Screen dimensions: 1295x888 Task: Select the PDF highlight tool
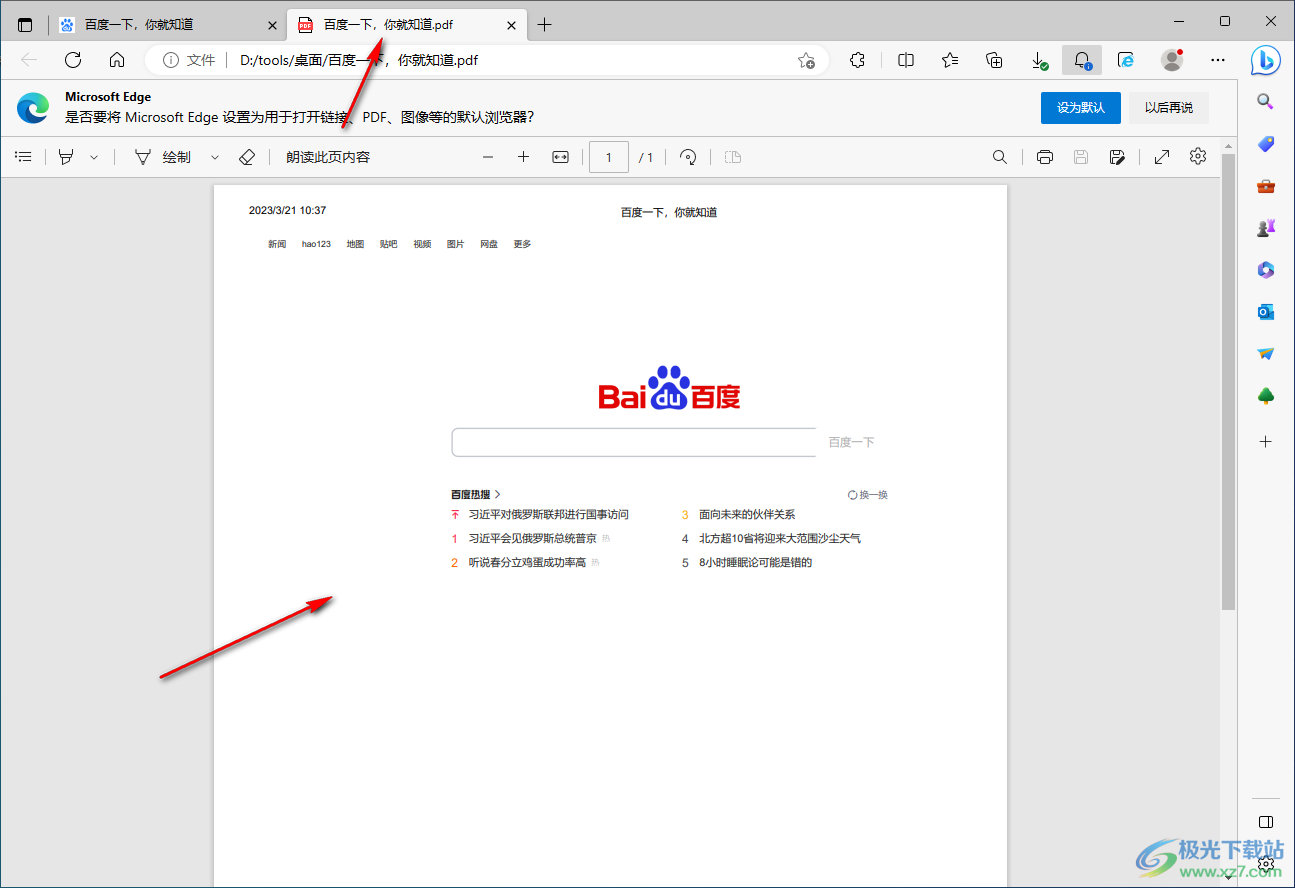click(x=66, y=157)
